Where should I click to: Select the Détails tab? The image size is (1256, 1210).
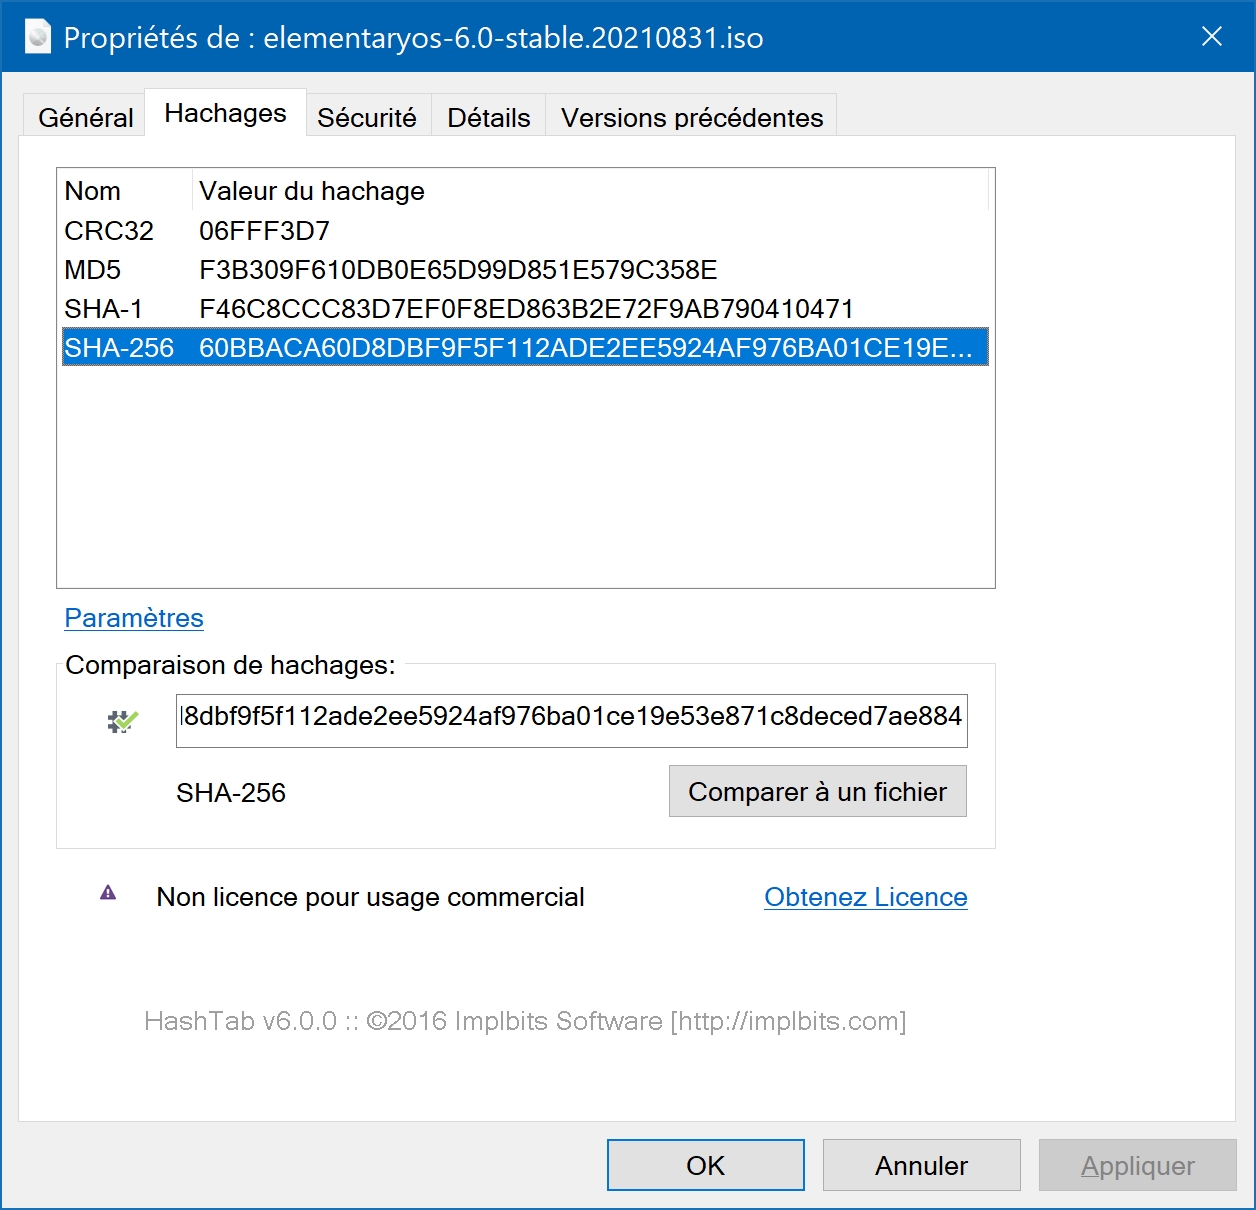click(488, 117)
